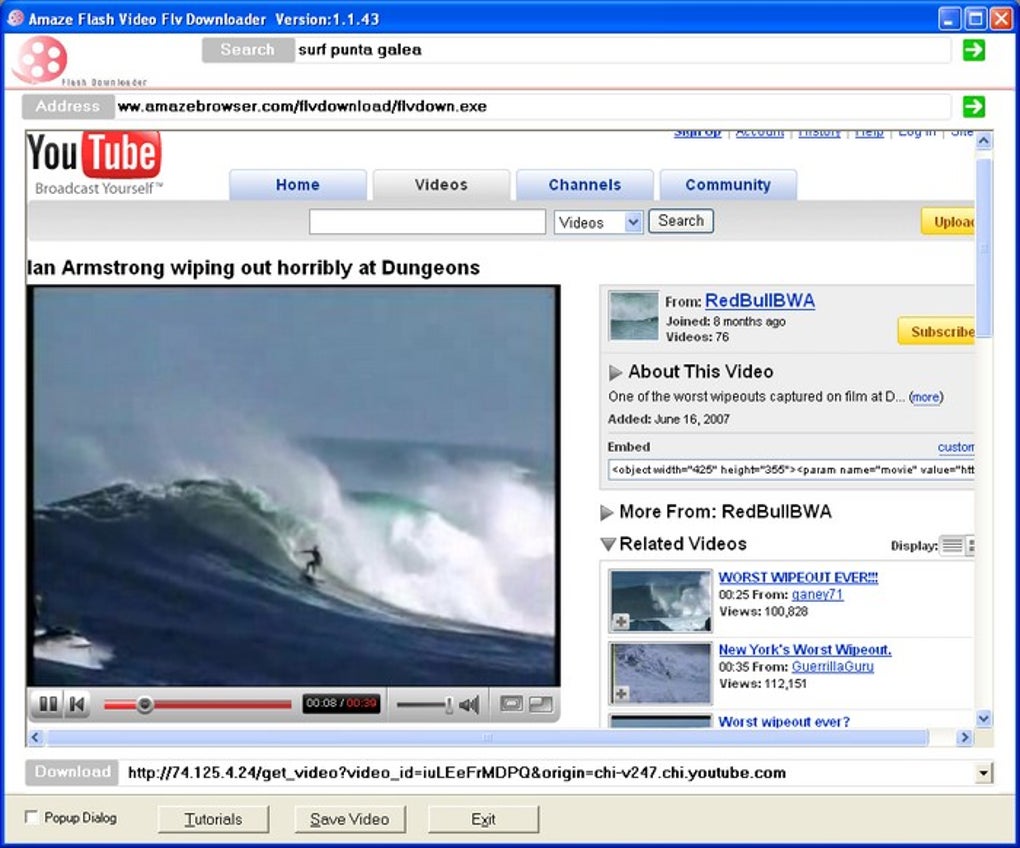Open the RedBullBWA channel link
The width and height of the screenshot is (1020, 848).
(760, 300)
